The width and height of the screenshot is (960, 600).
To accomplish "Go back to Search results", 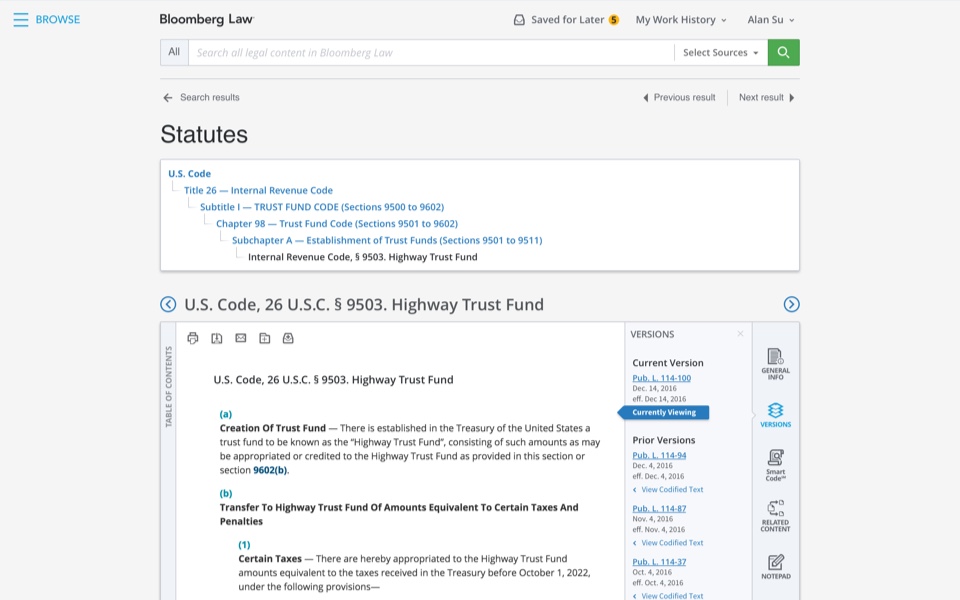I will [201, 98].
